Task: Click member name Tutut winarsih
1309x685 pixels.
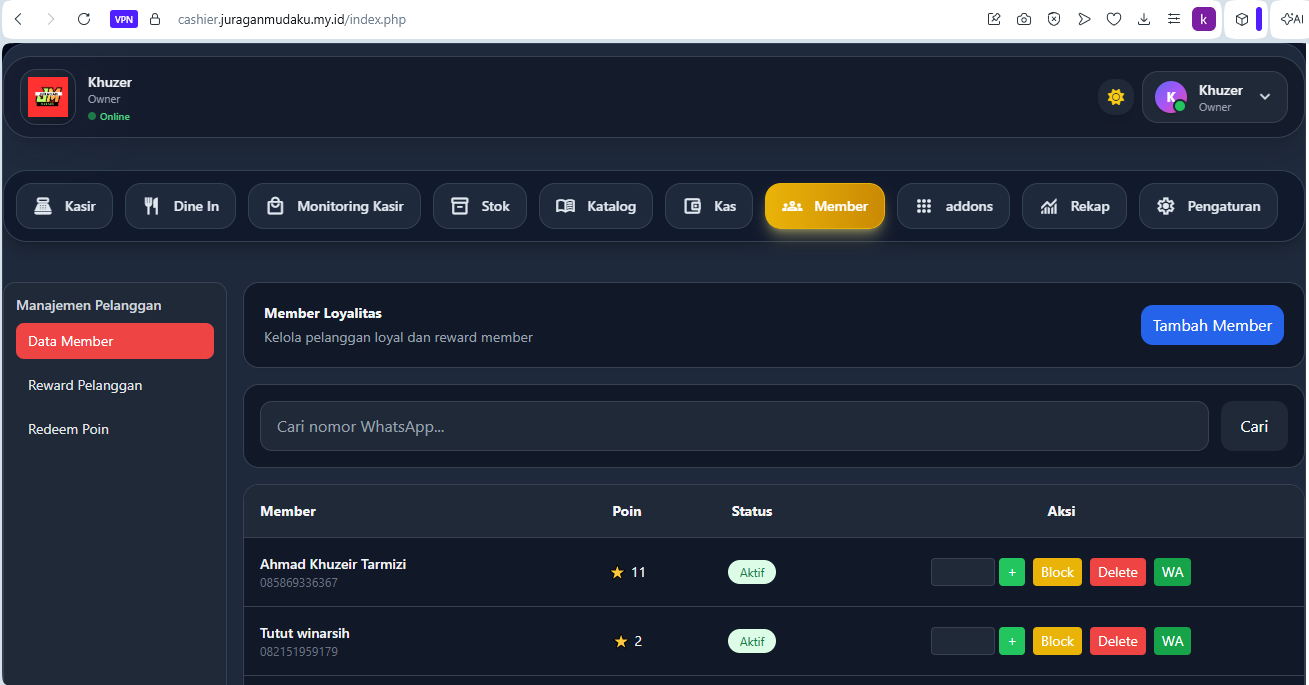Action: click(x=305, y=633)
